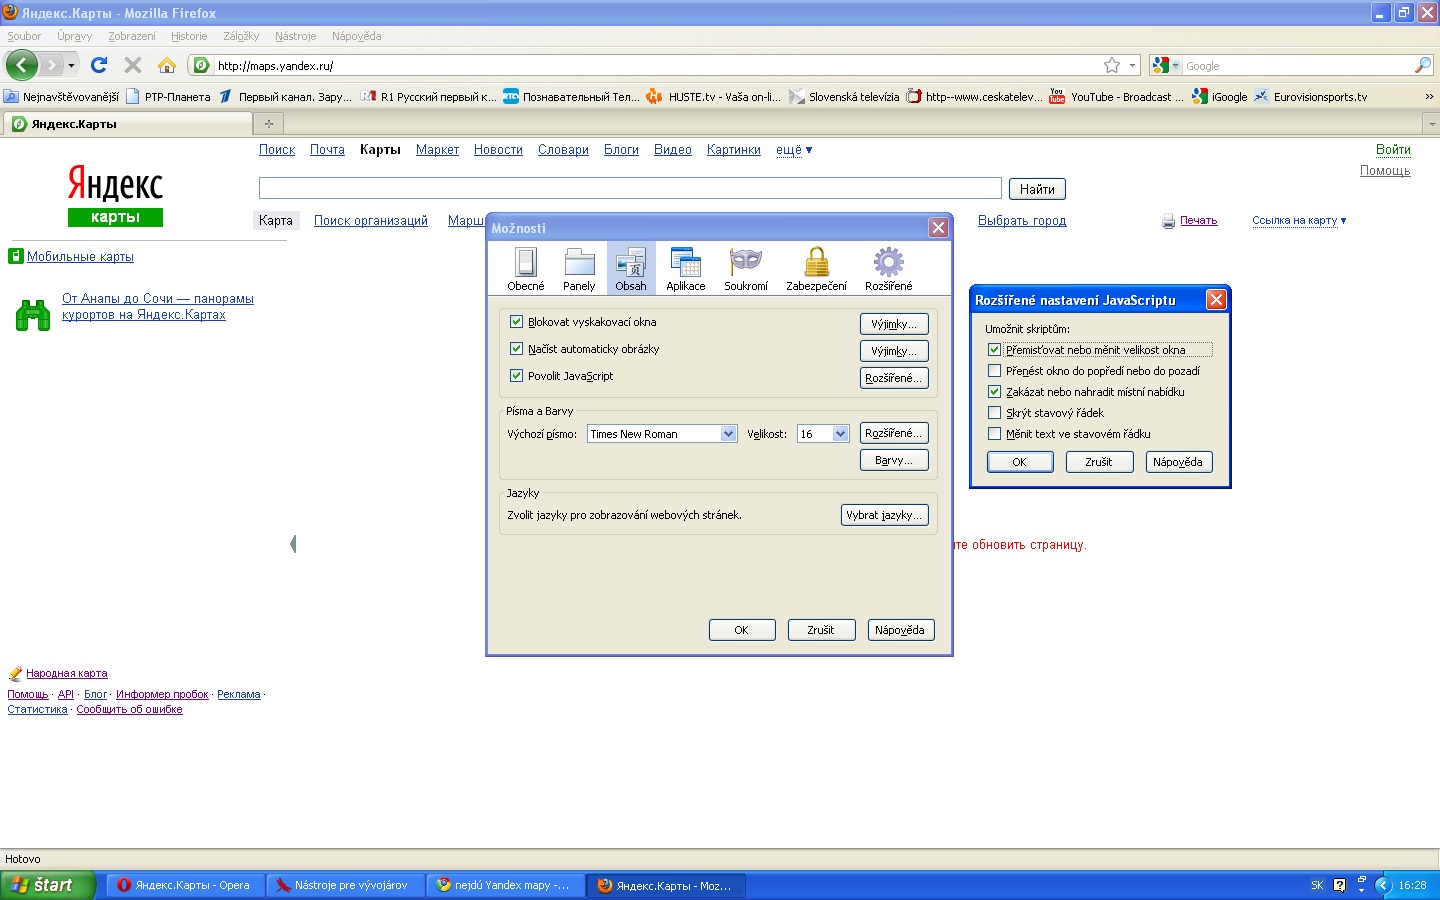Click the Мобильные карты link
Viewport: 1440px width, 900px height.
coord(80,257)
